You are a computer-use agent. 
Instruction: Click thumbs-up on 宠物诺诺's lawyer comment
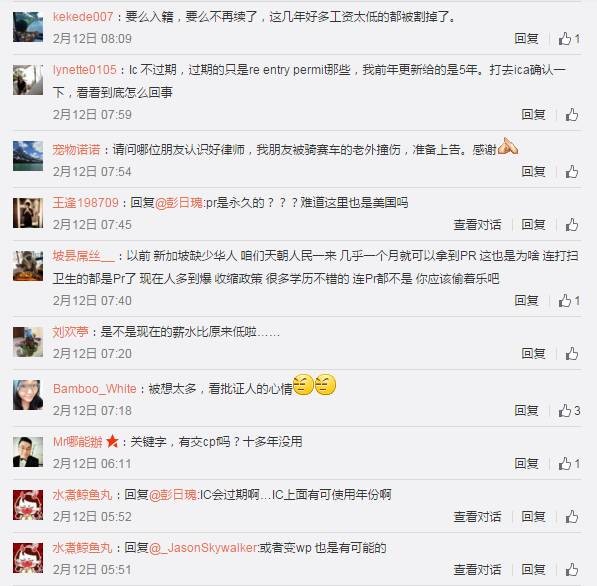tap(571, 172)
